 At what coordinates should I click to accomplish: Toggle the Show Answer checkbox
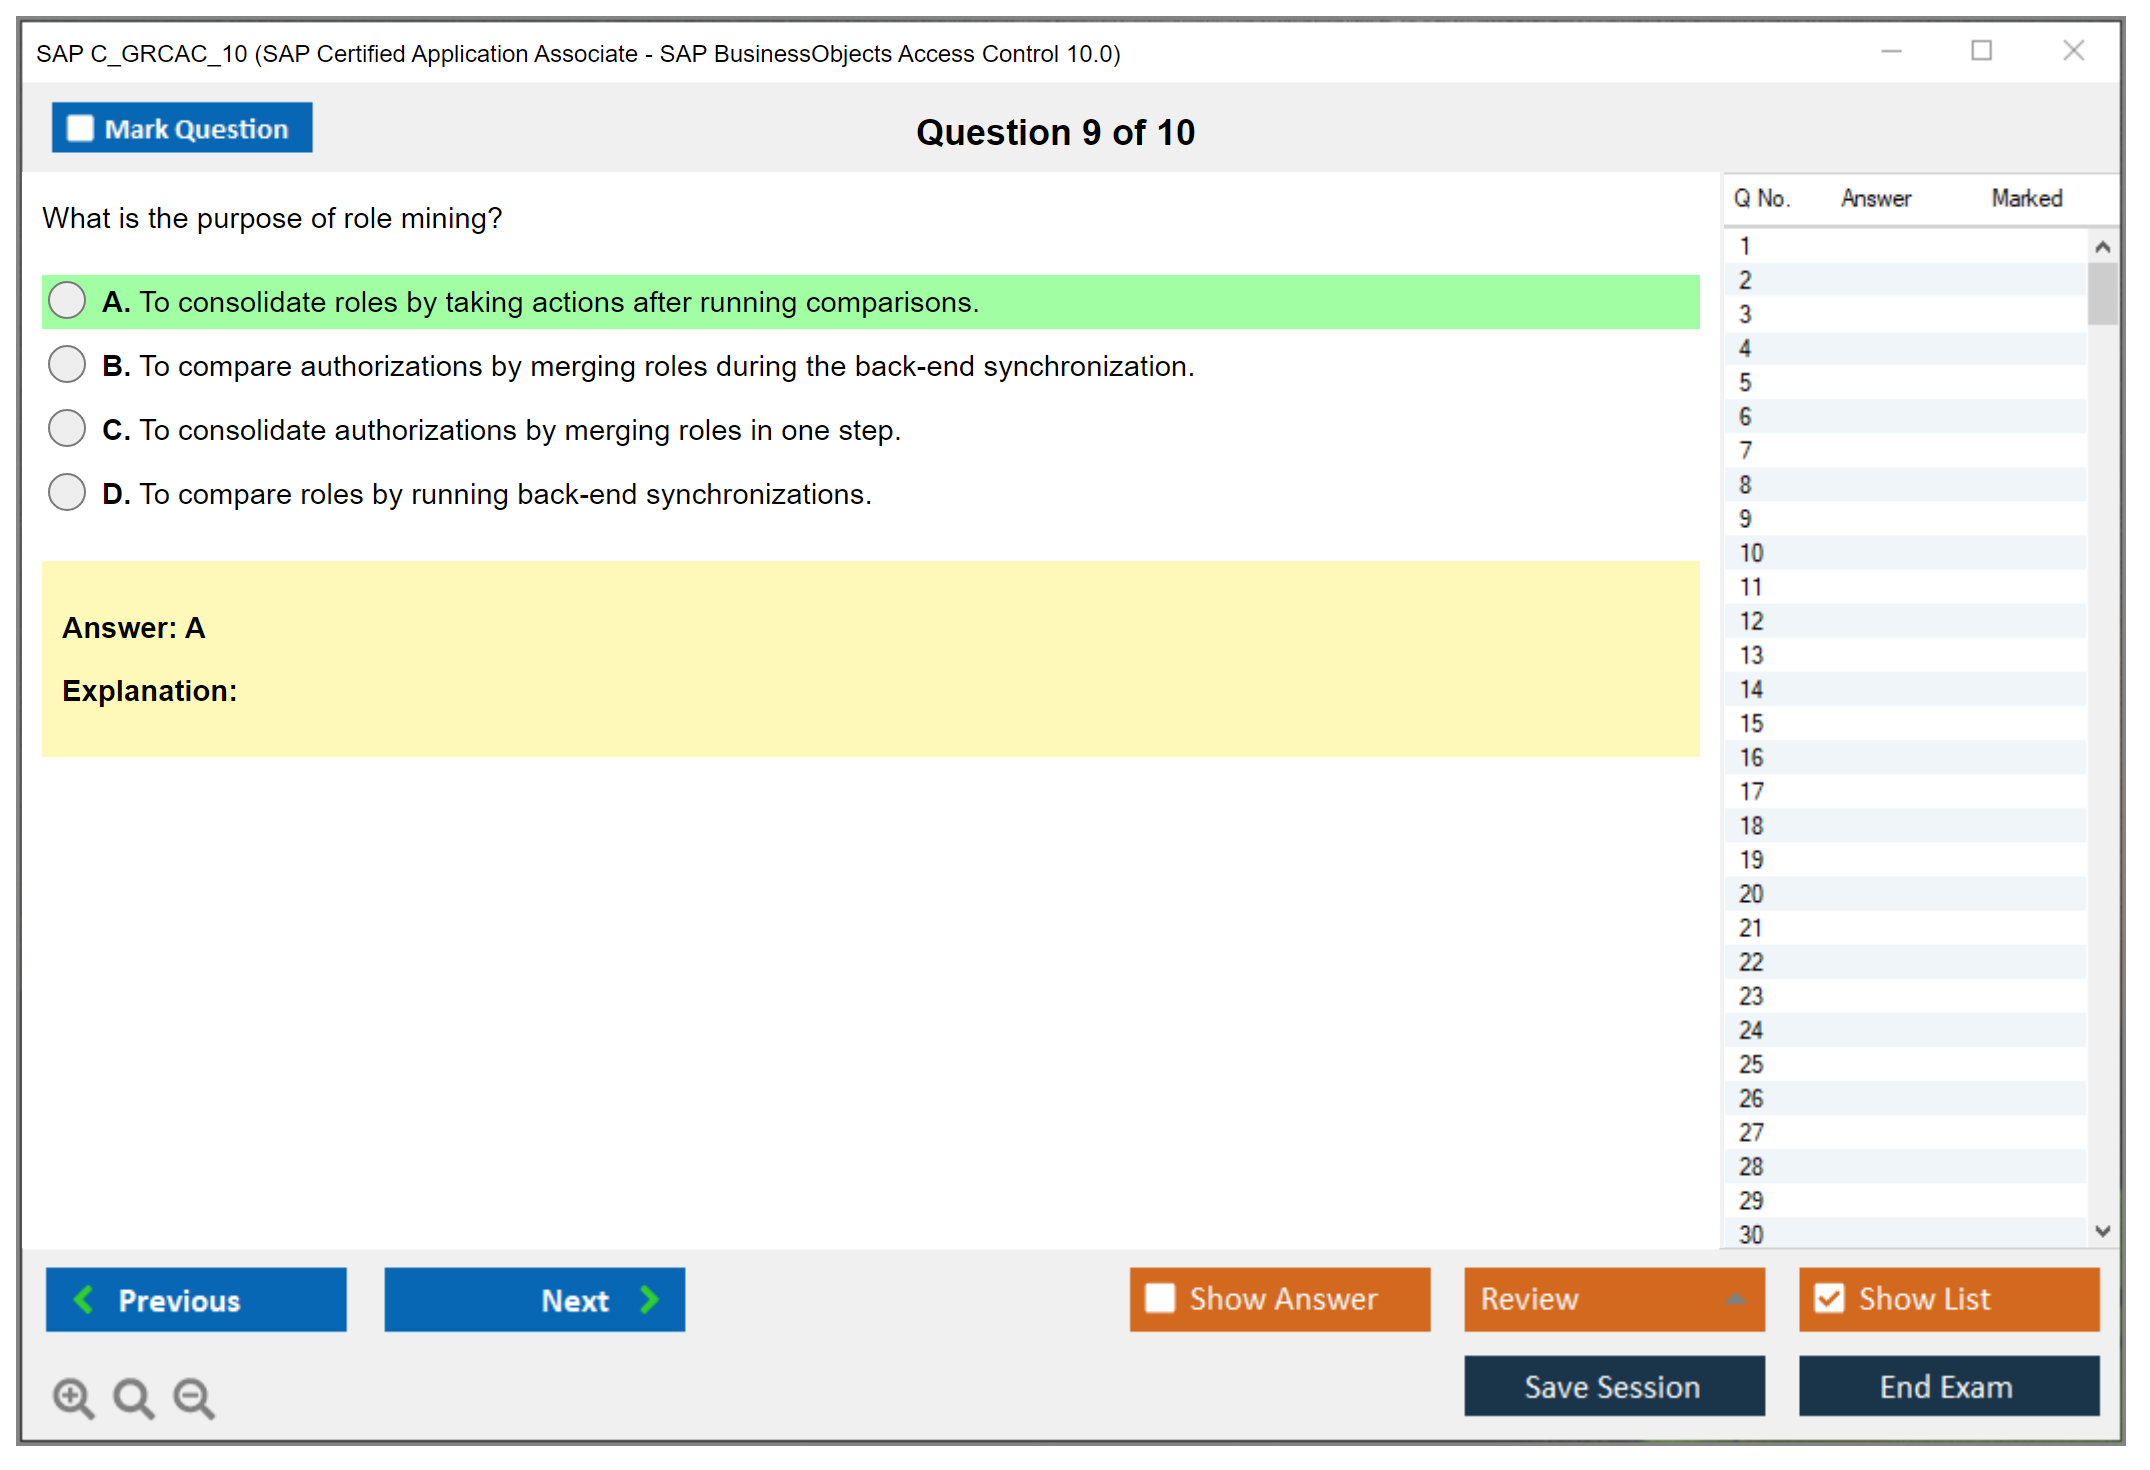1160,1298
